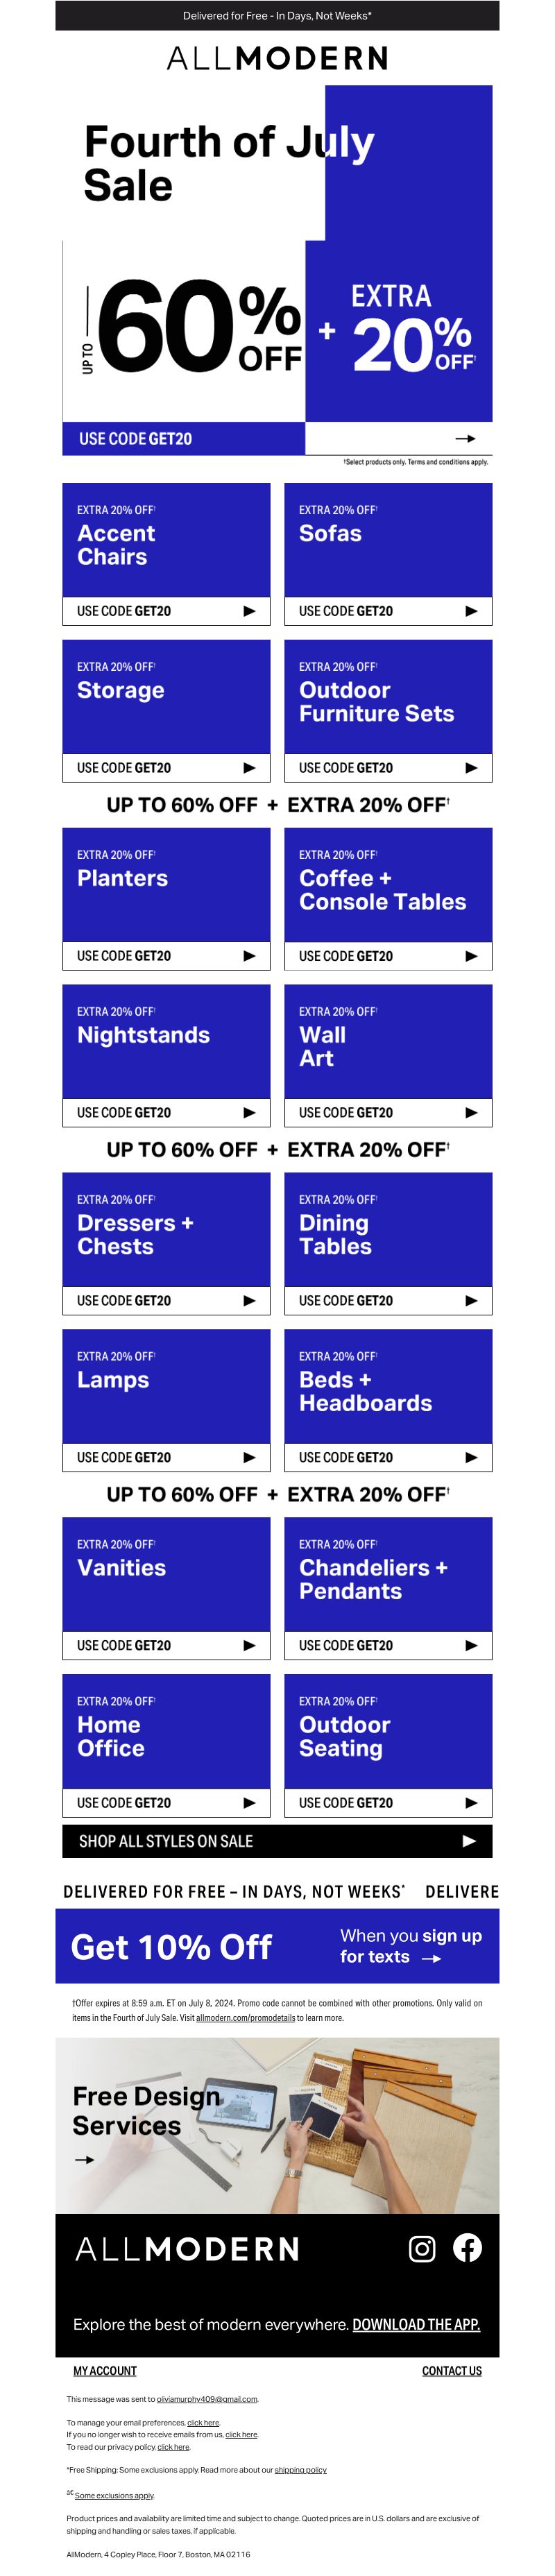The image size is (555, 2576).
Task: Open the DOWNLOAD THE APP link
Action: click(416, 2324)
